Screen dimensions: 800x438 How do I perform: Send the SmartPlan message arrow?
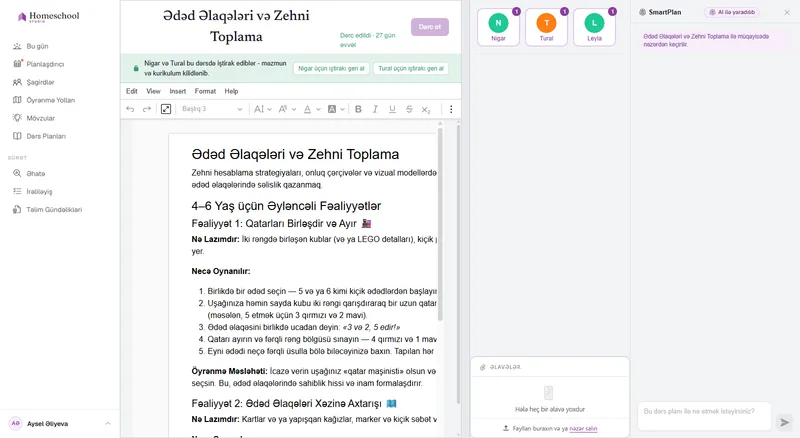point(784,422)
